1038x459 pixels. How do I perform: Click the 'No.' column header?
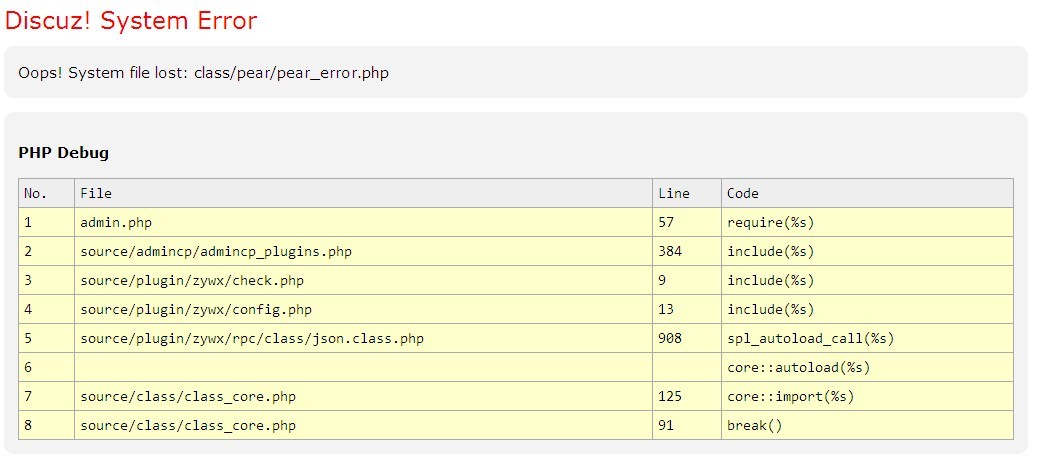(x=46, y=193)
